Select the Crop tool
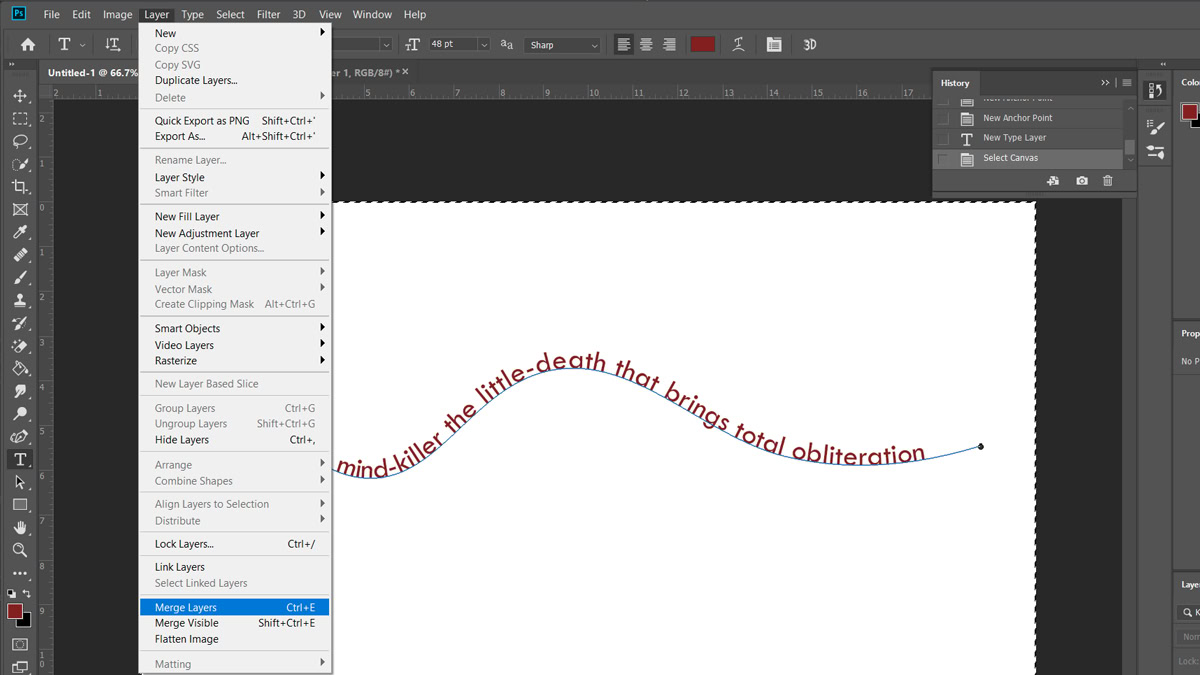 coord(20,187)
